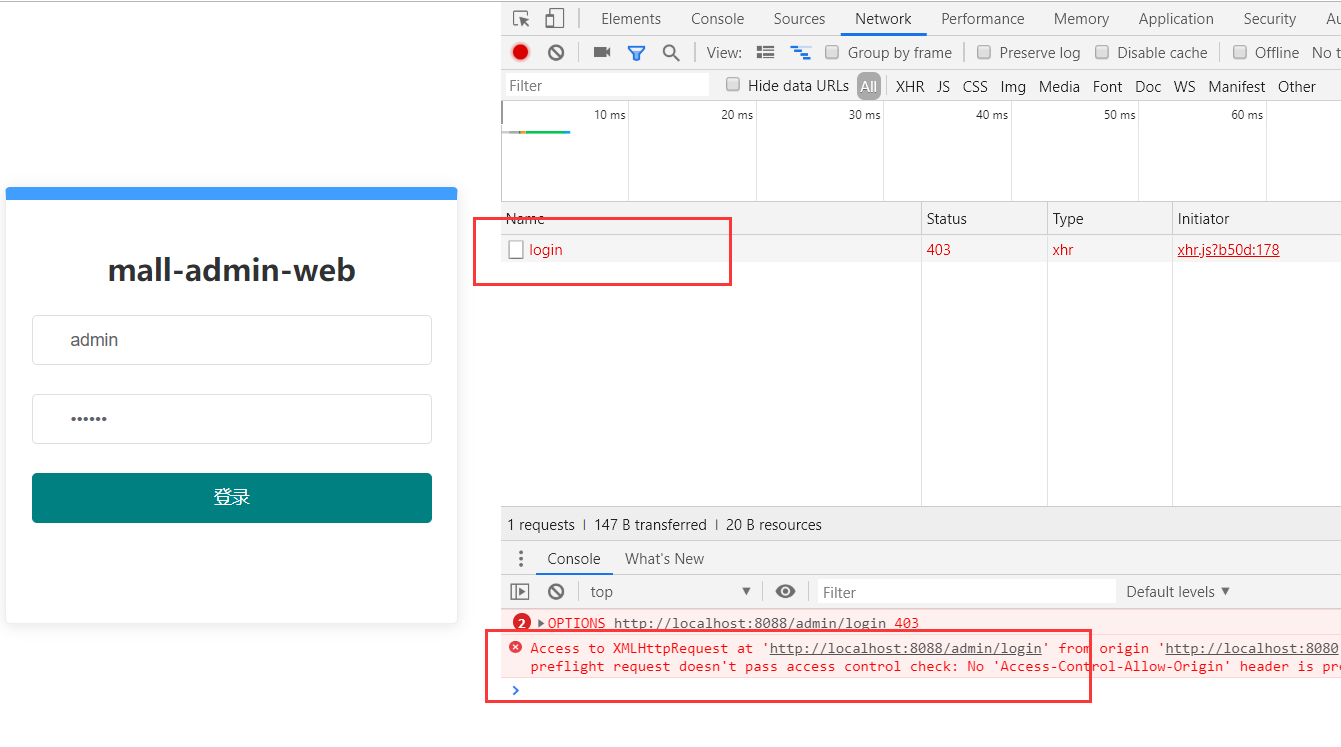Open the top frame context dropdown
Image resolution: width=1341 pixels, height=747 pixels.
(668, 591)
